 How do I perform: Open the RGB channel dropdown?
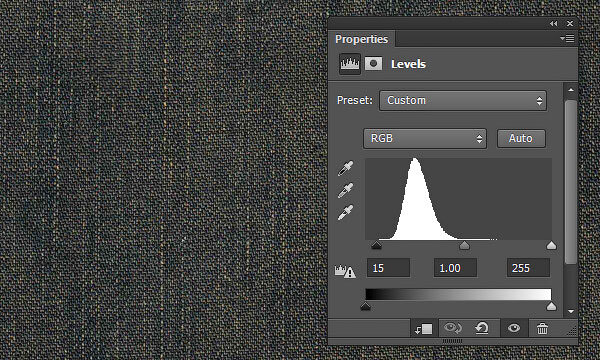tap(425, 138)
